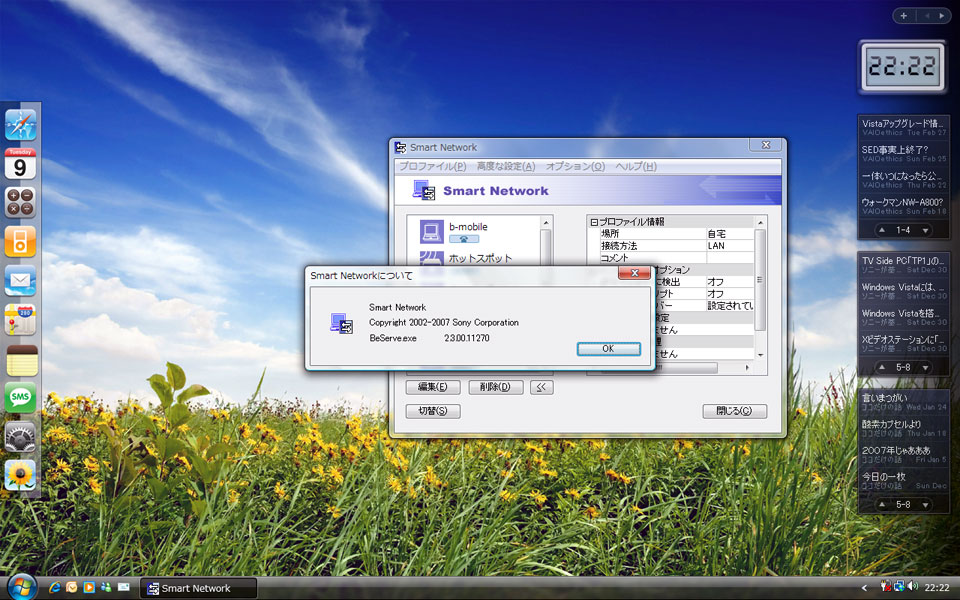Go to the next sidebar gadget page arrow
This screenshot has height=600, width=960.
click(x=942, y=16)
